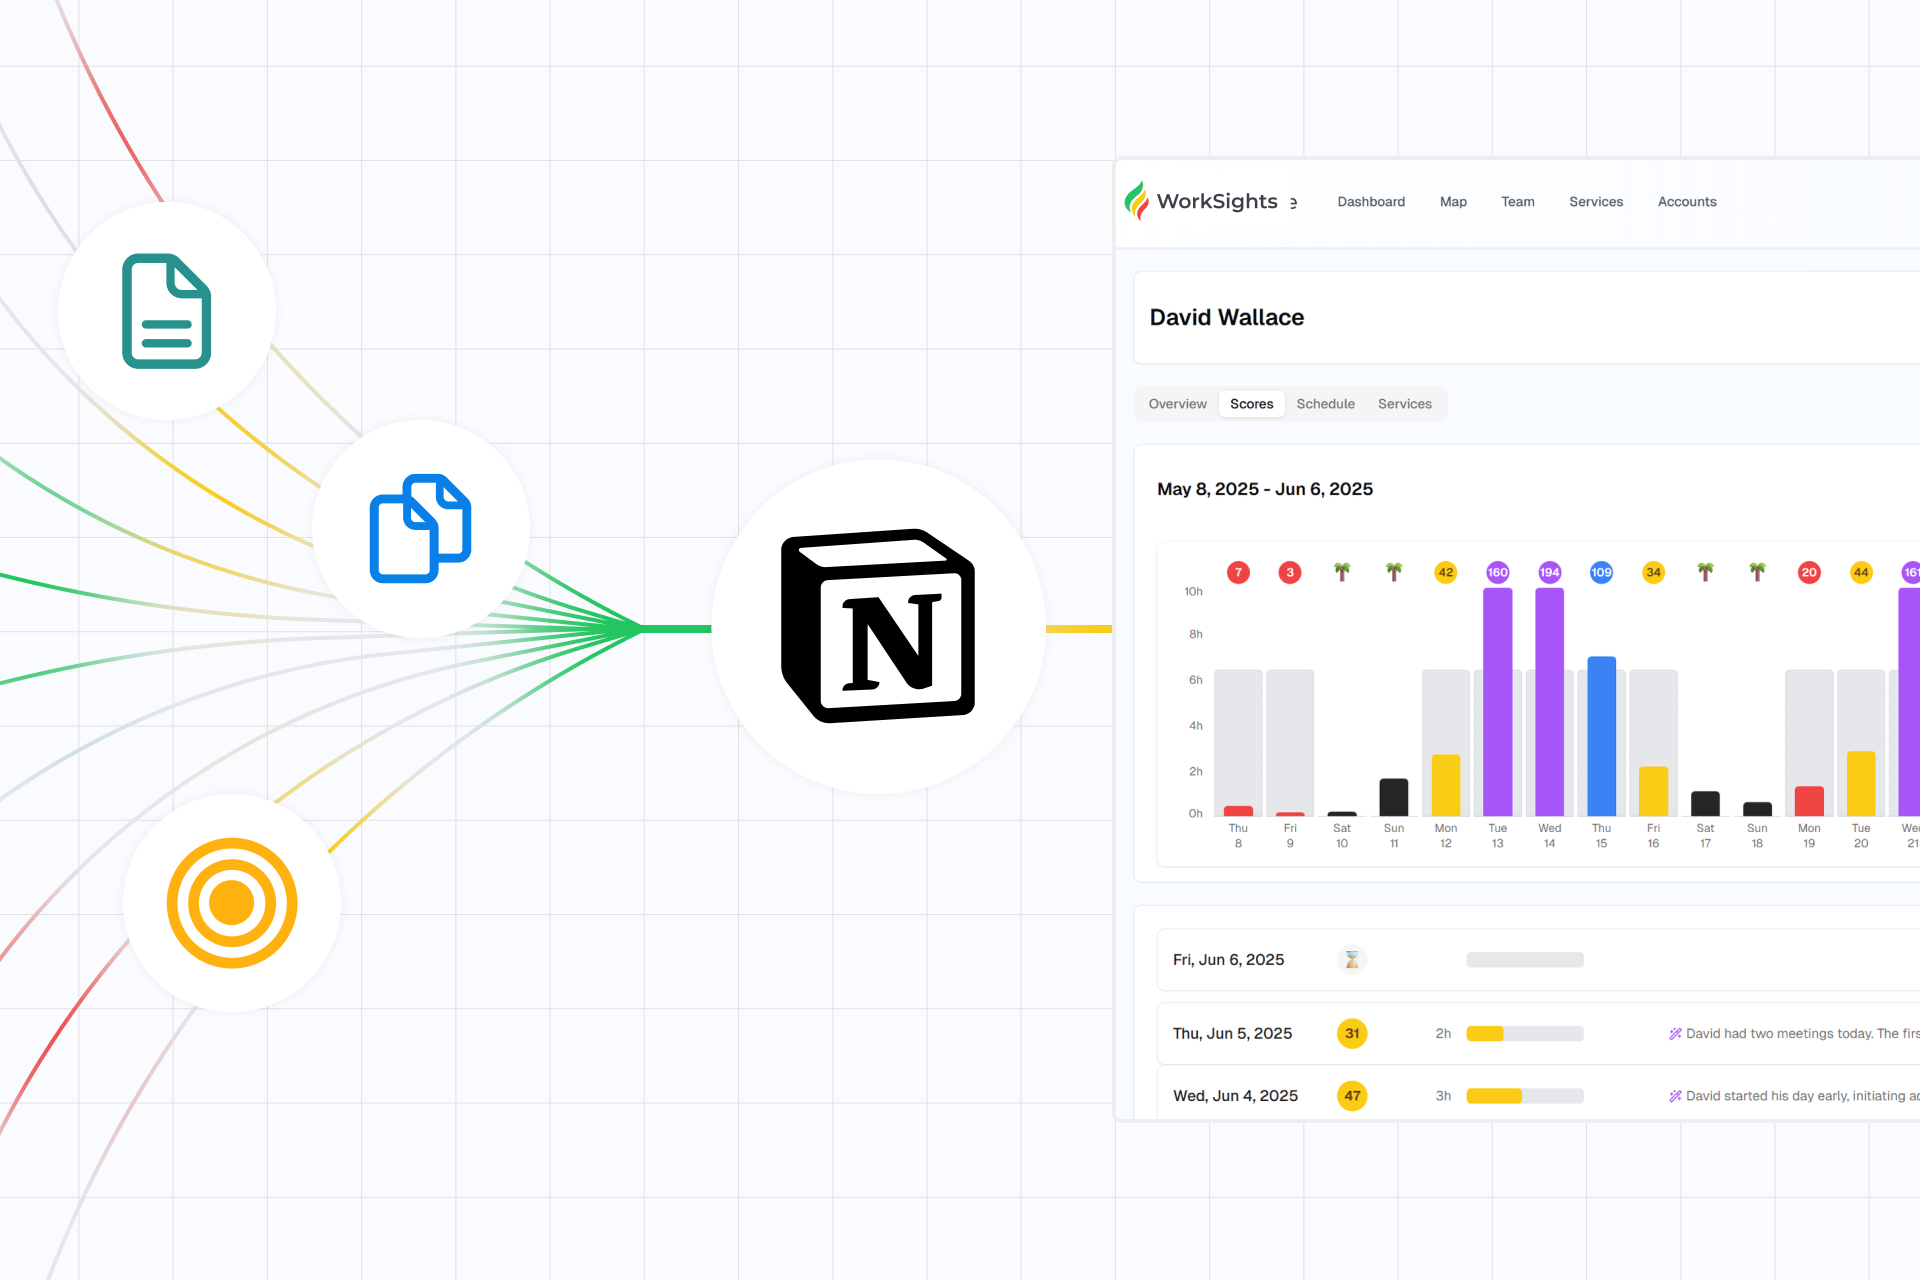Select the Scores tab

click(x=1252, y=404)
